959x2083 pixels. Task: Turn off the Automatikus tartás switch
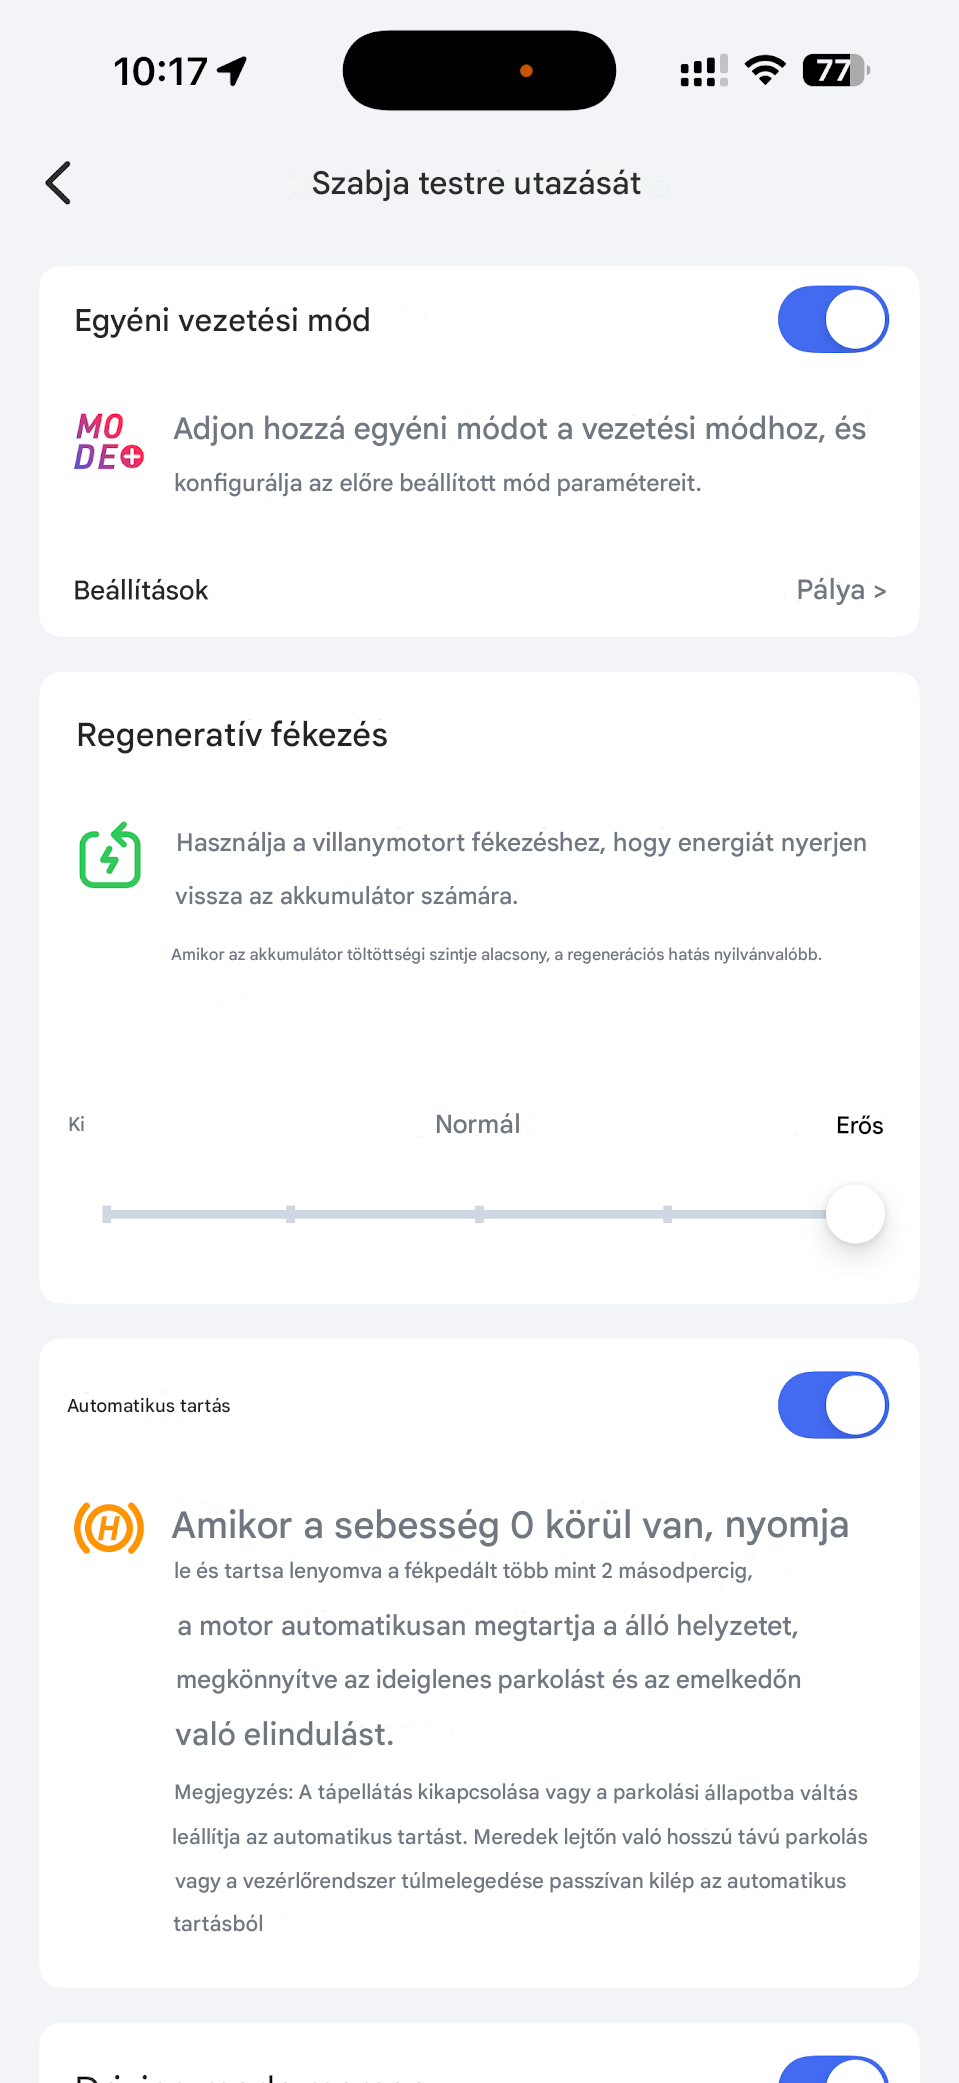833,1405
